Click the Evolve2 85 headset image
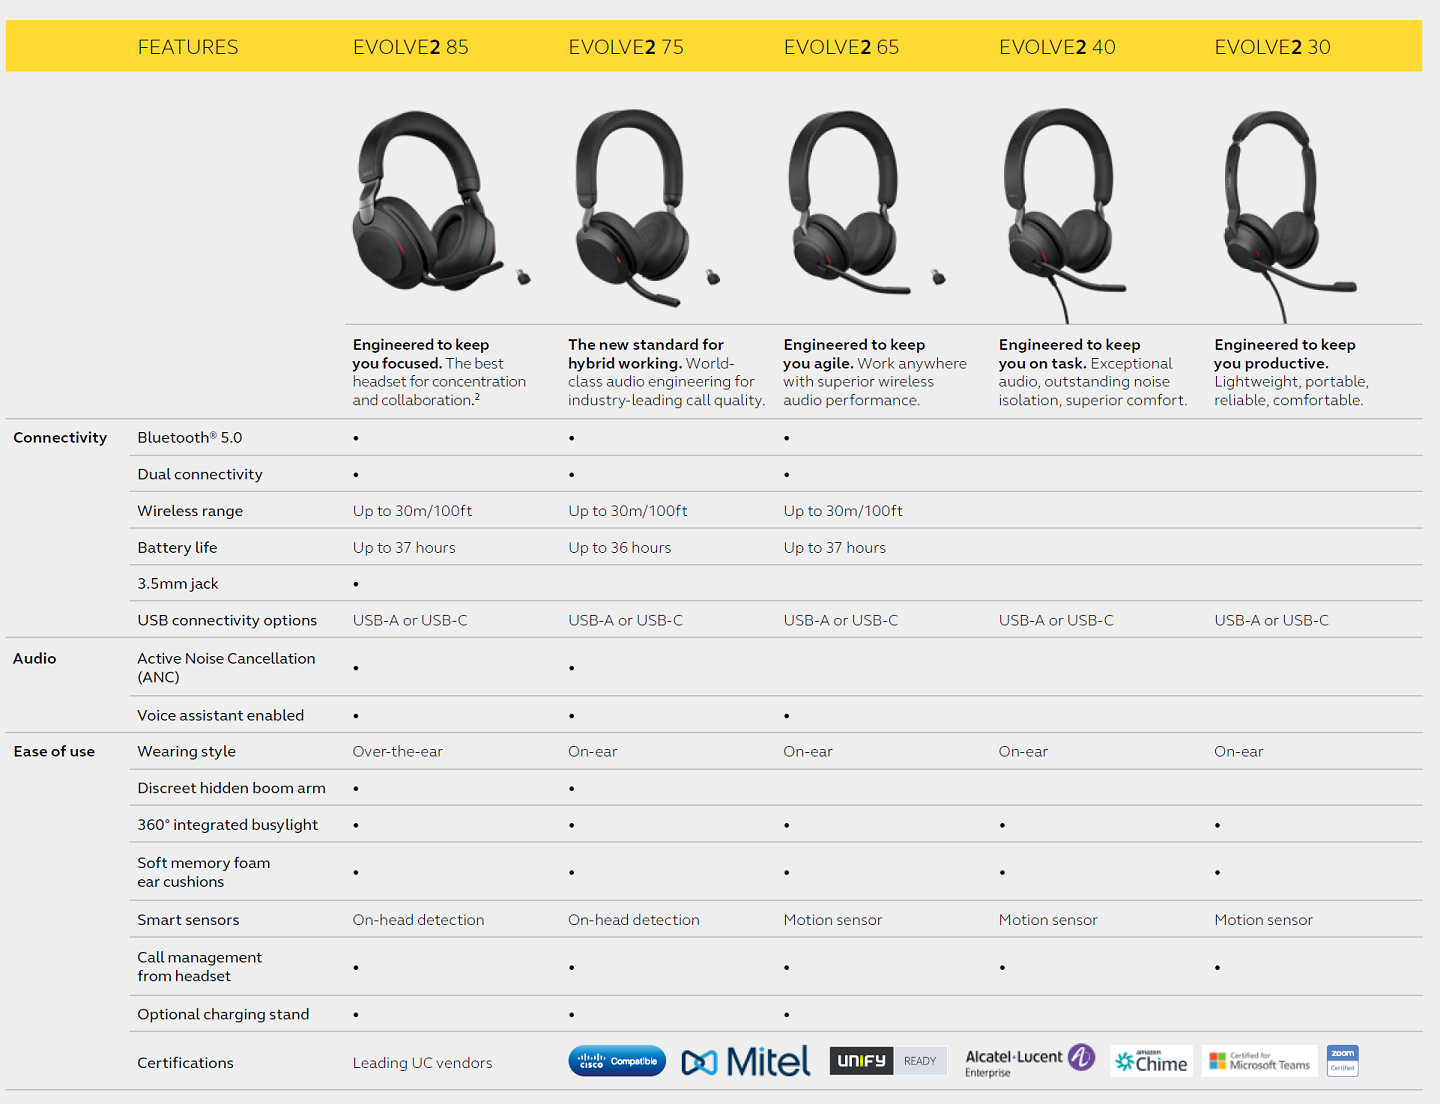1440x1104 pixels. tap(428, 200)
